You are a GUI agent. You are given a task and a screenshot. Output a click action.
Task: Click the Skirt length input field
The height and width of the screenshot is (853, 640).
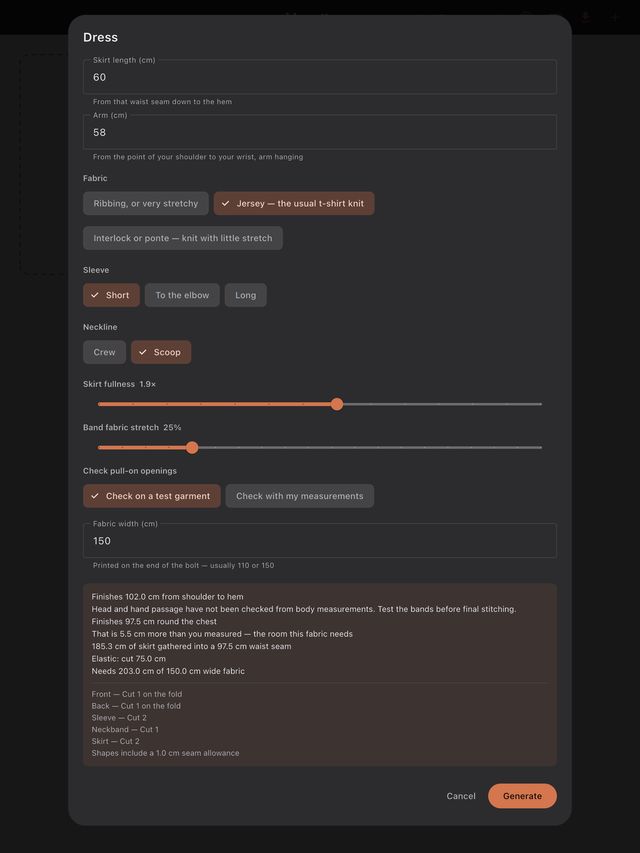(x=320, y=77)
